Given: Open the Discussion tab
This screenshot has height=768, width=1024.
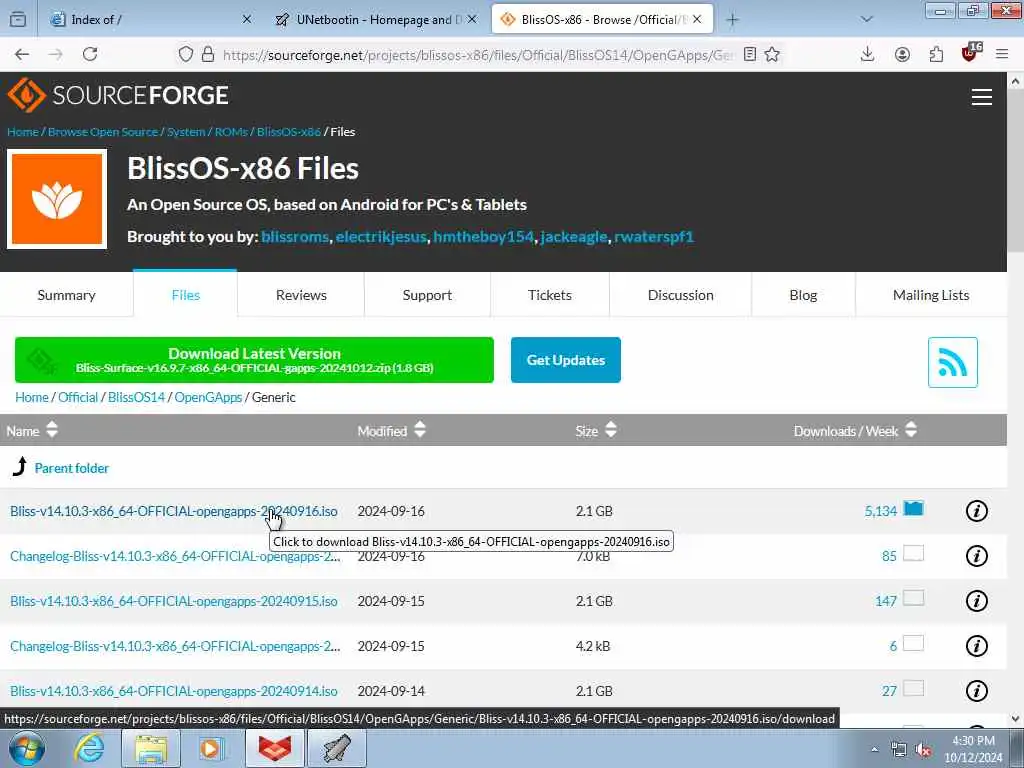Looking at the screenshot, I should [x=680, y=295].
